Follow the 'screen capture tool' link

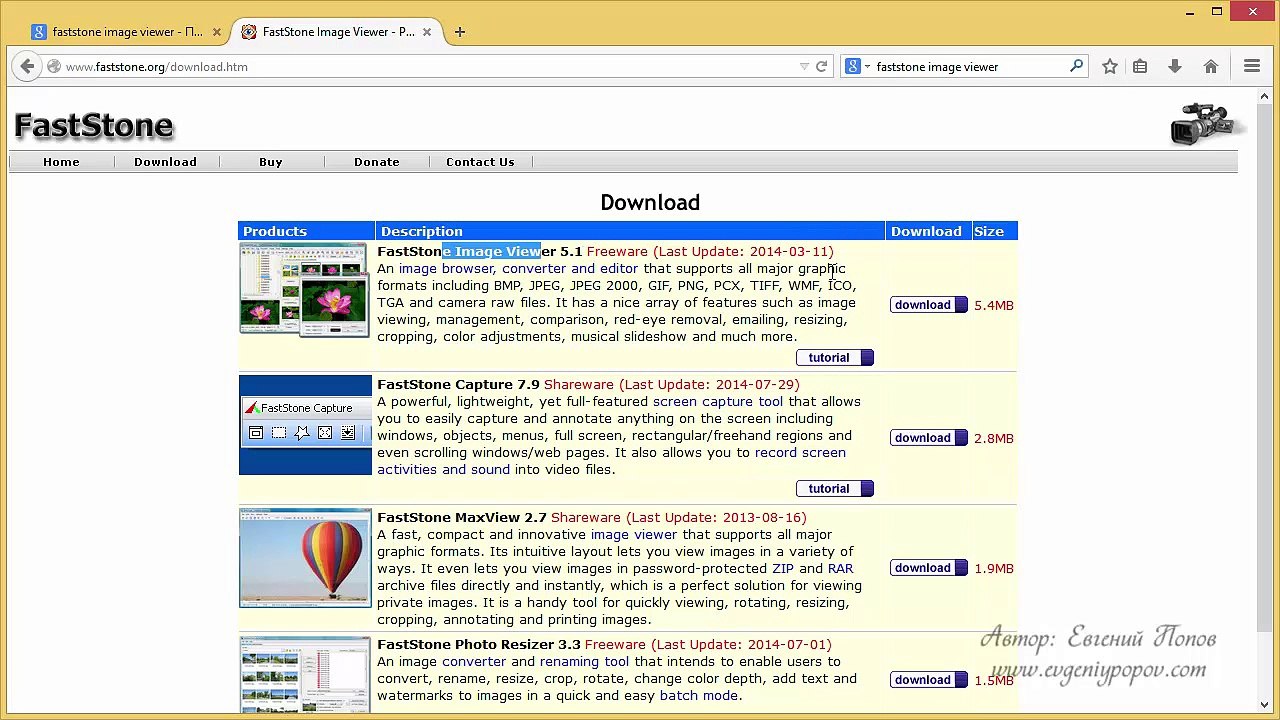718,402
